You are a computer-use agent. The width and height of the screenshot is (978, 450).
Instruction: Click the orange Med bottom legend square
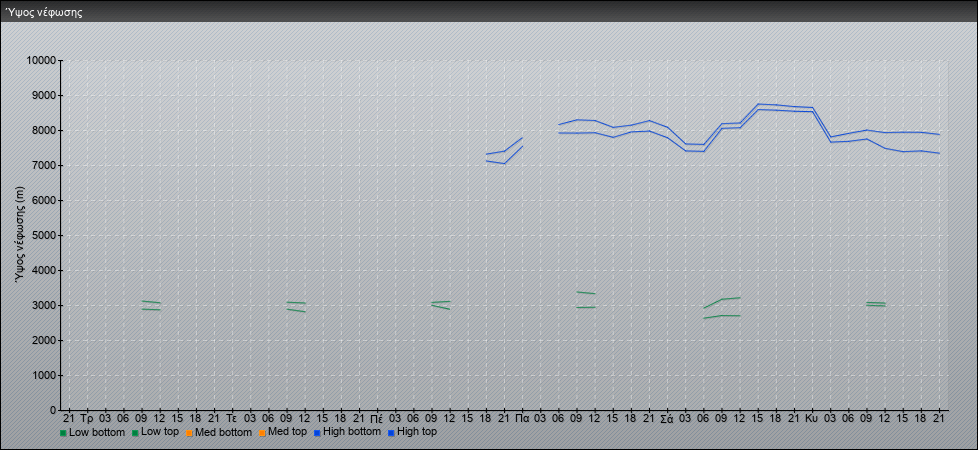190,433
